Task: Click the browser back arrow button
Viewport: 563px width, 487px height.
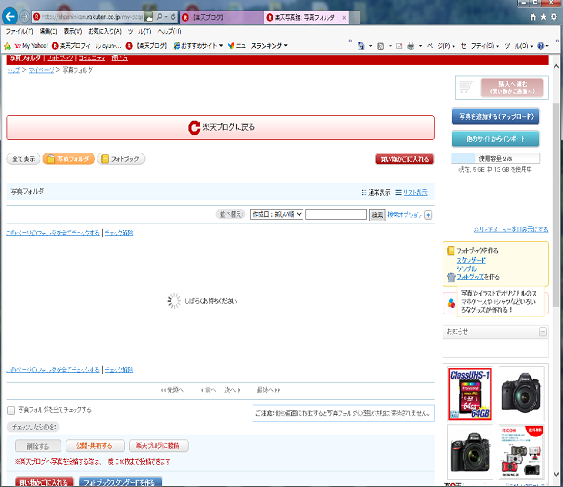Action: (x=10, y=16)
